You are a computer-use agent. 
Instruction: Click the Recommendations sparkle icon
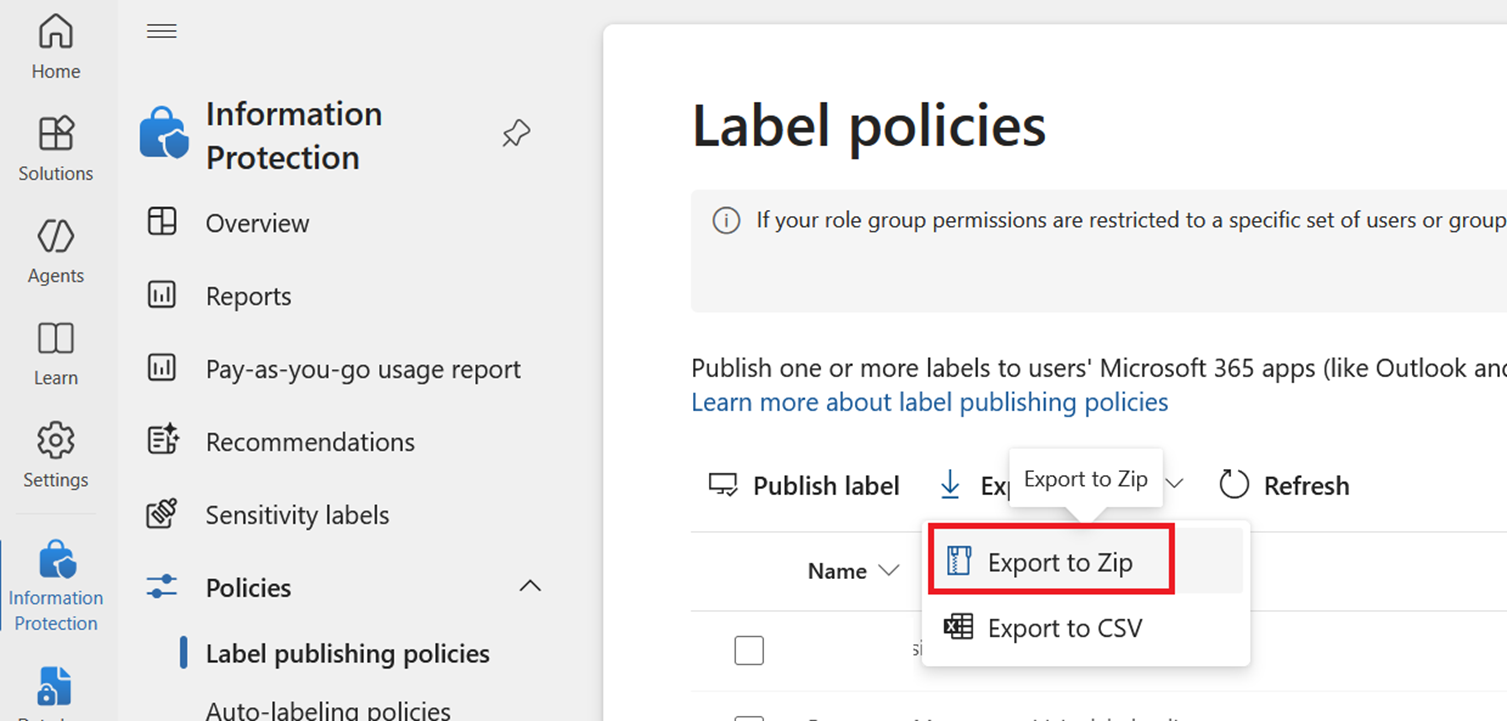(162, 441)
